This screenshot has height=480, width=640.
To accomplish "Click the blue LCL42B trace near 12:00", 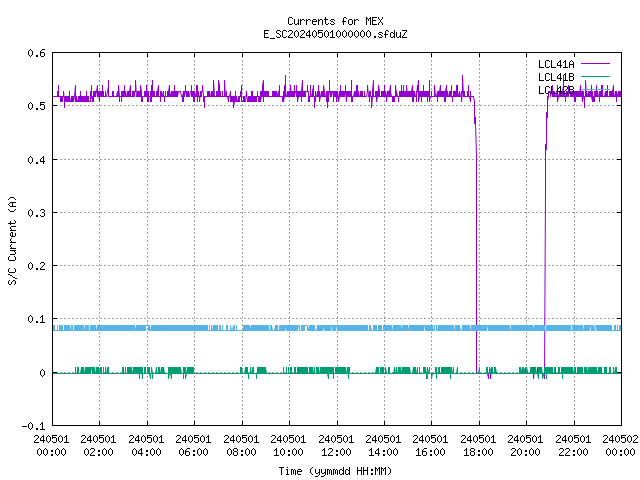I will tap(337, 328).
